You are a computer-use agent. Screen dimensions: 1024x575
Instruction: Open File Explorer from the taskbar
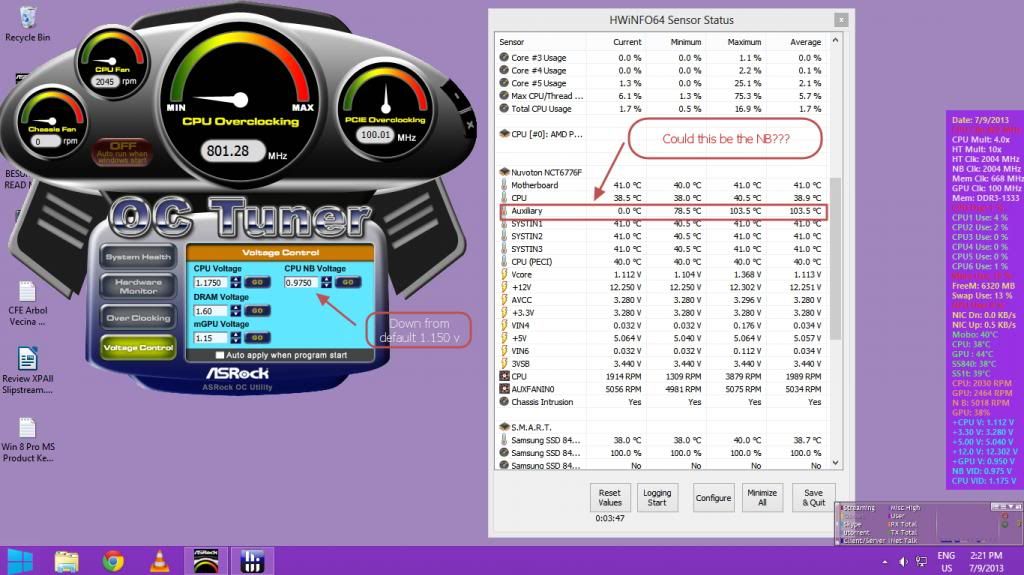pos(67,560)
